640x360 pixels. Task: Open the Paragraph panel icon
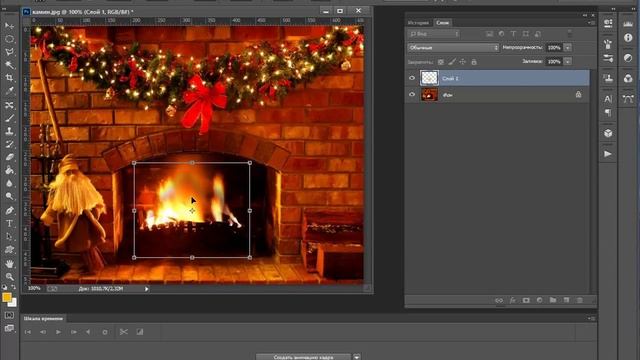click(x=608, y=113)
